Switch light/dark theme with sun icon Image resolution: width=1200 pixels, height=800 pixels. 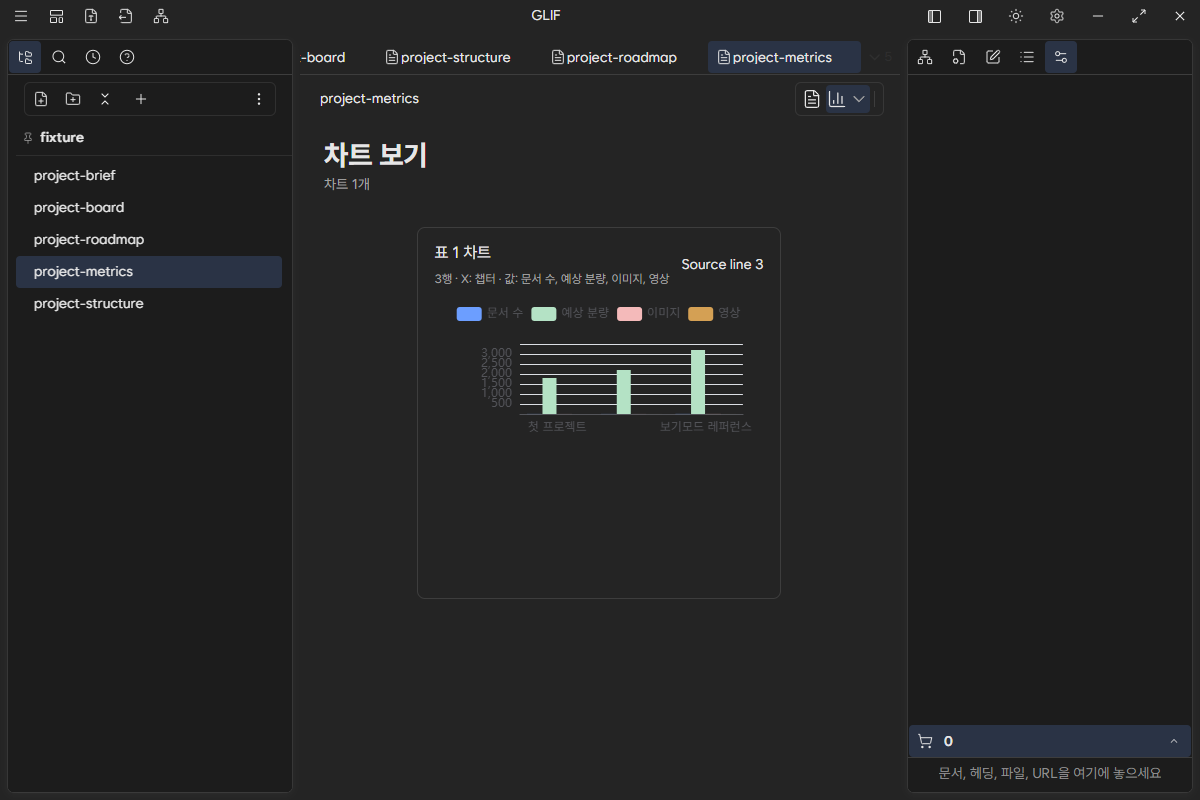click(1016, 16)
